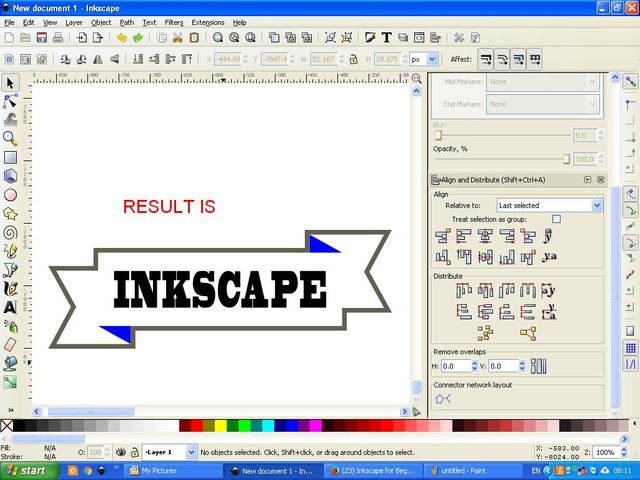Click the Undo arrow icon

click(x=122, y=38)
